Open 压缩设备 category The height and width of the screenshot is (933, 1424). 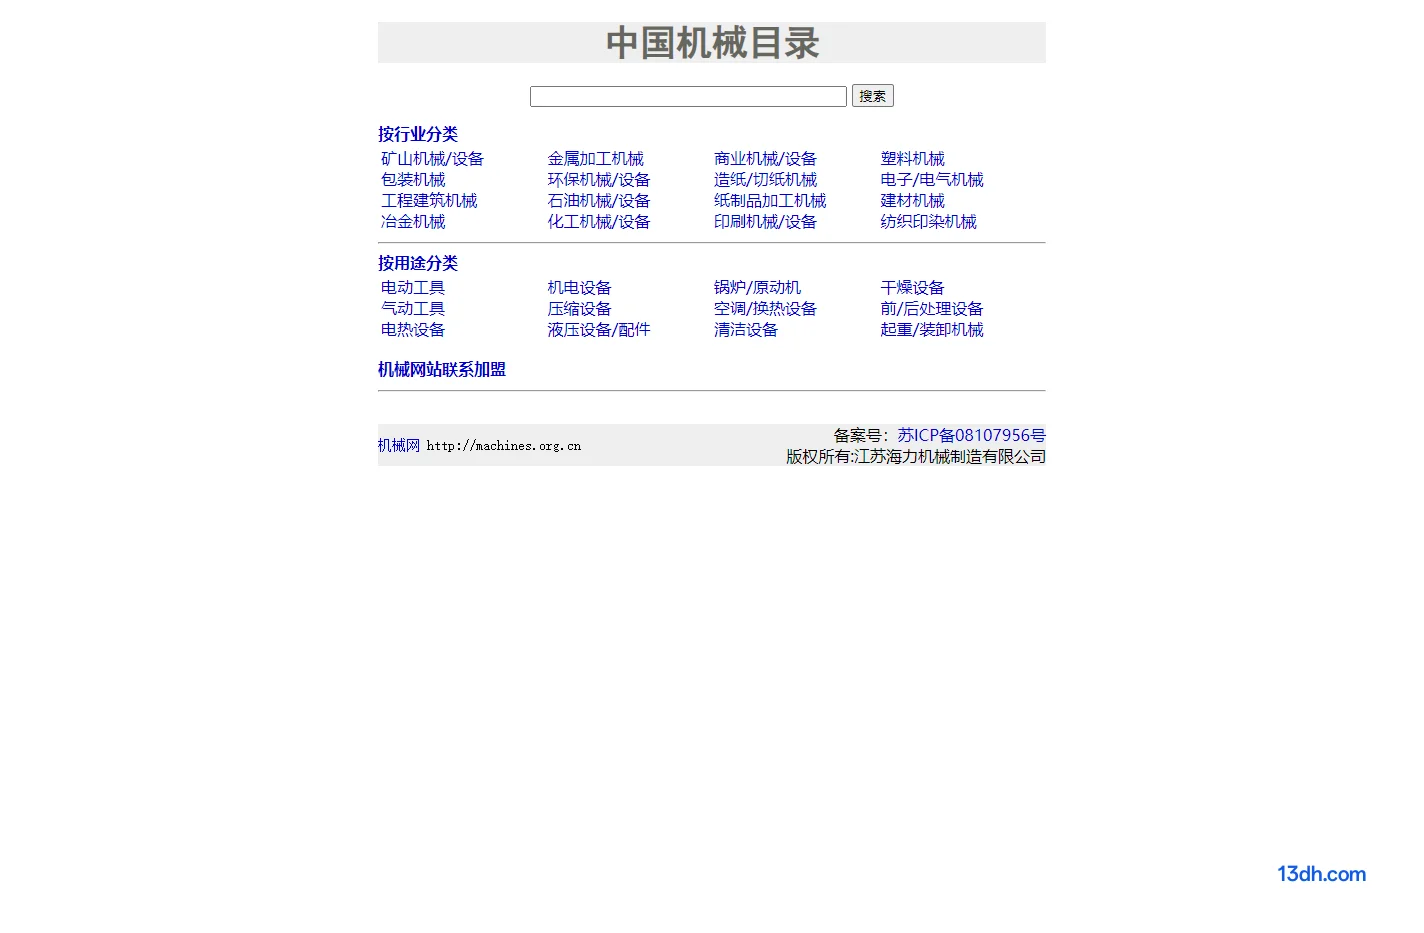coord(579,309)
